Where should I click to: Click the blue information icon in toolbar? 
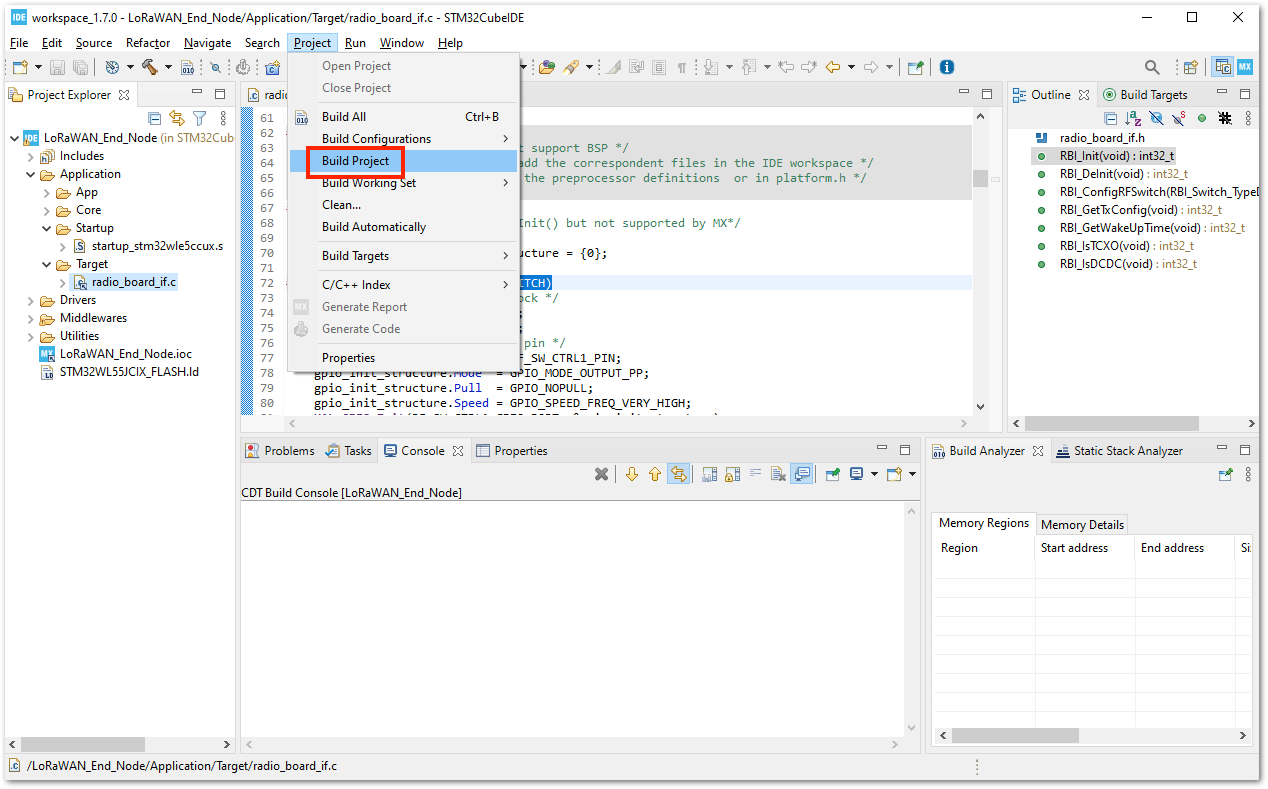[946, 67]
